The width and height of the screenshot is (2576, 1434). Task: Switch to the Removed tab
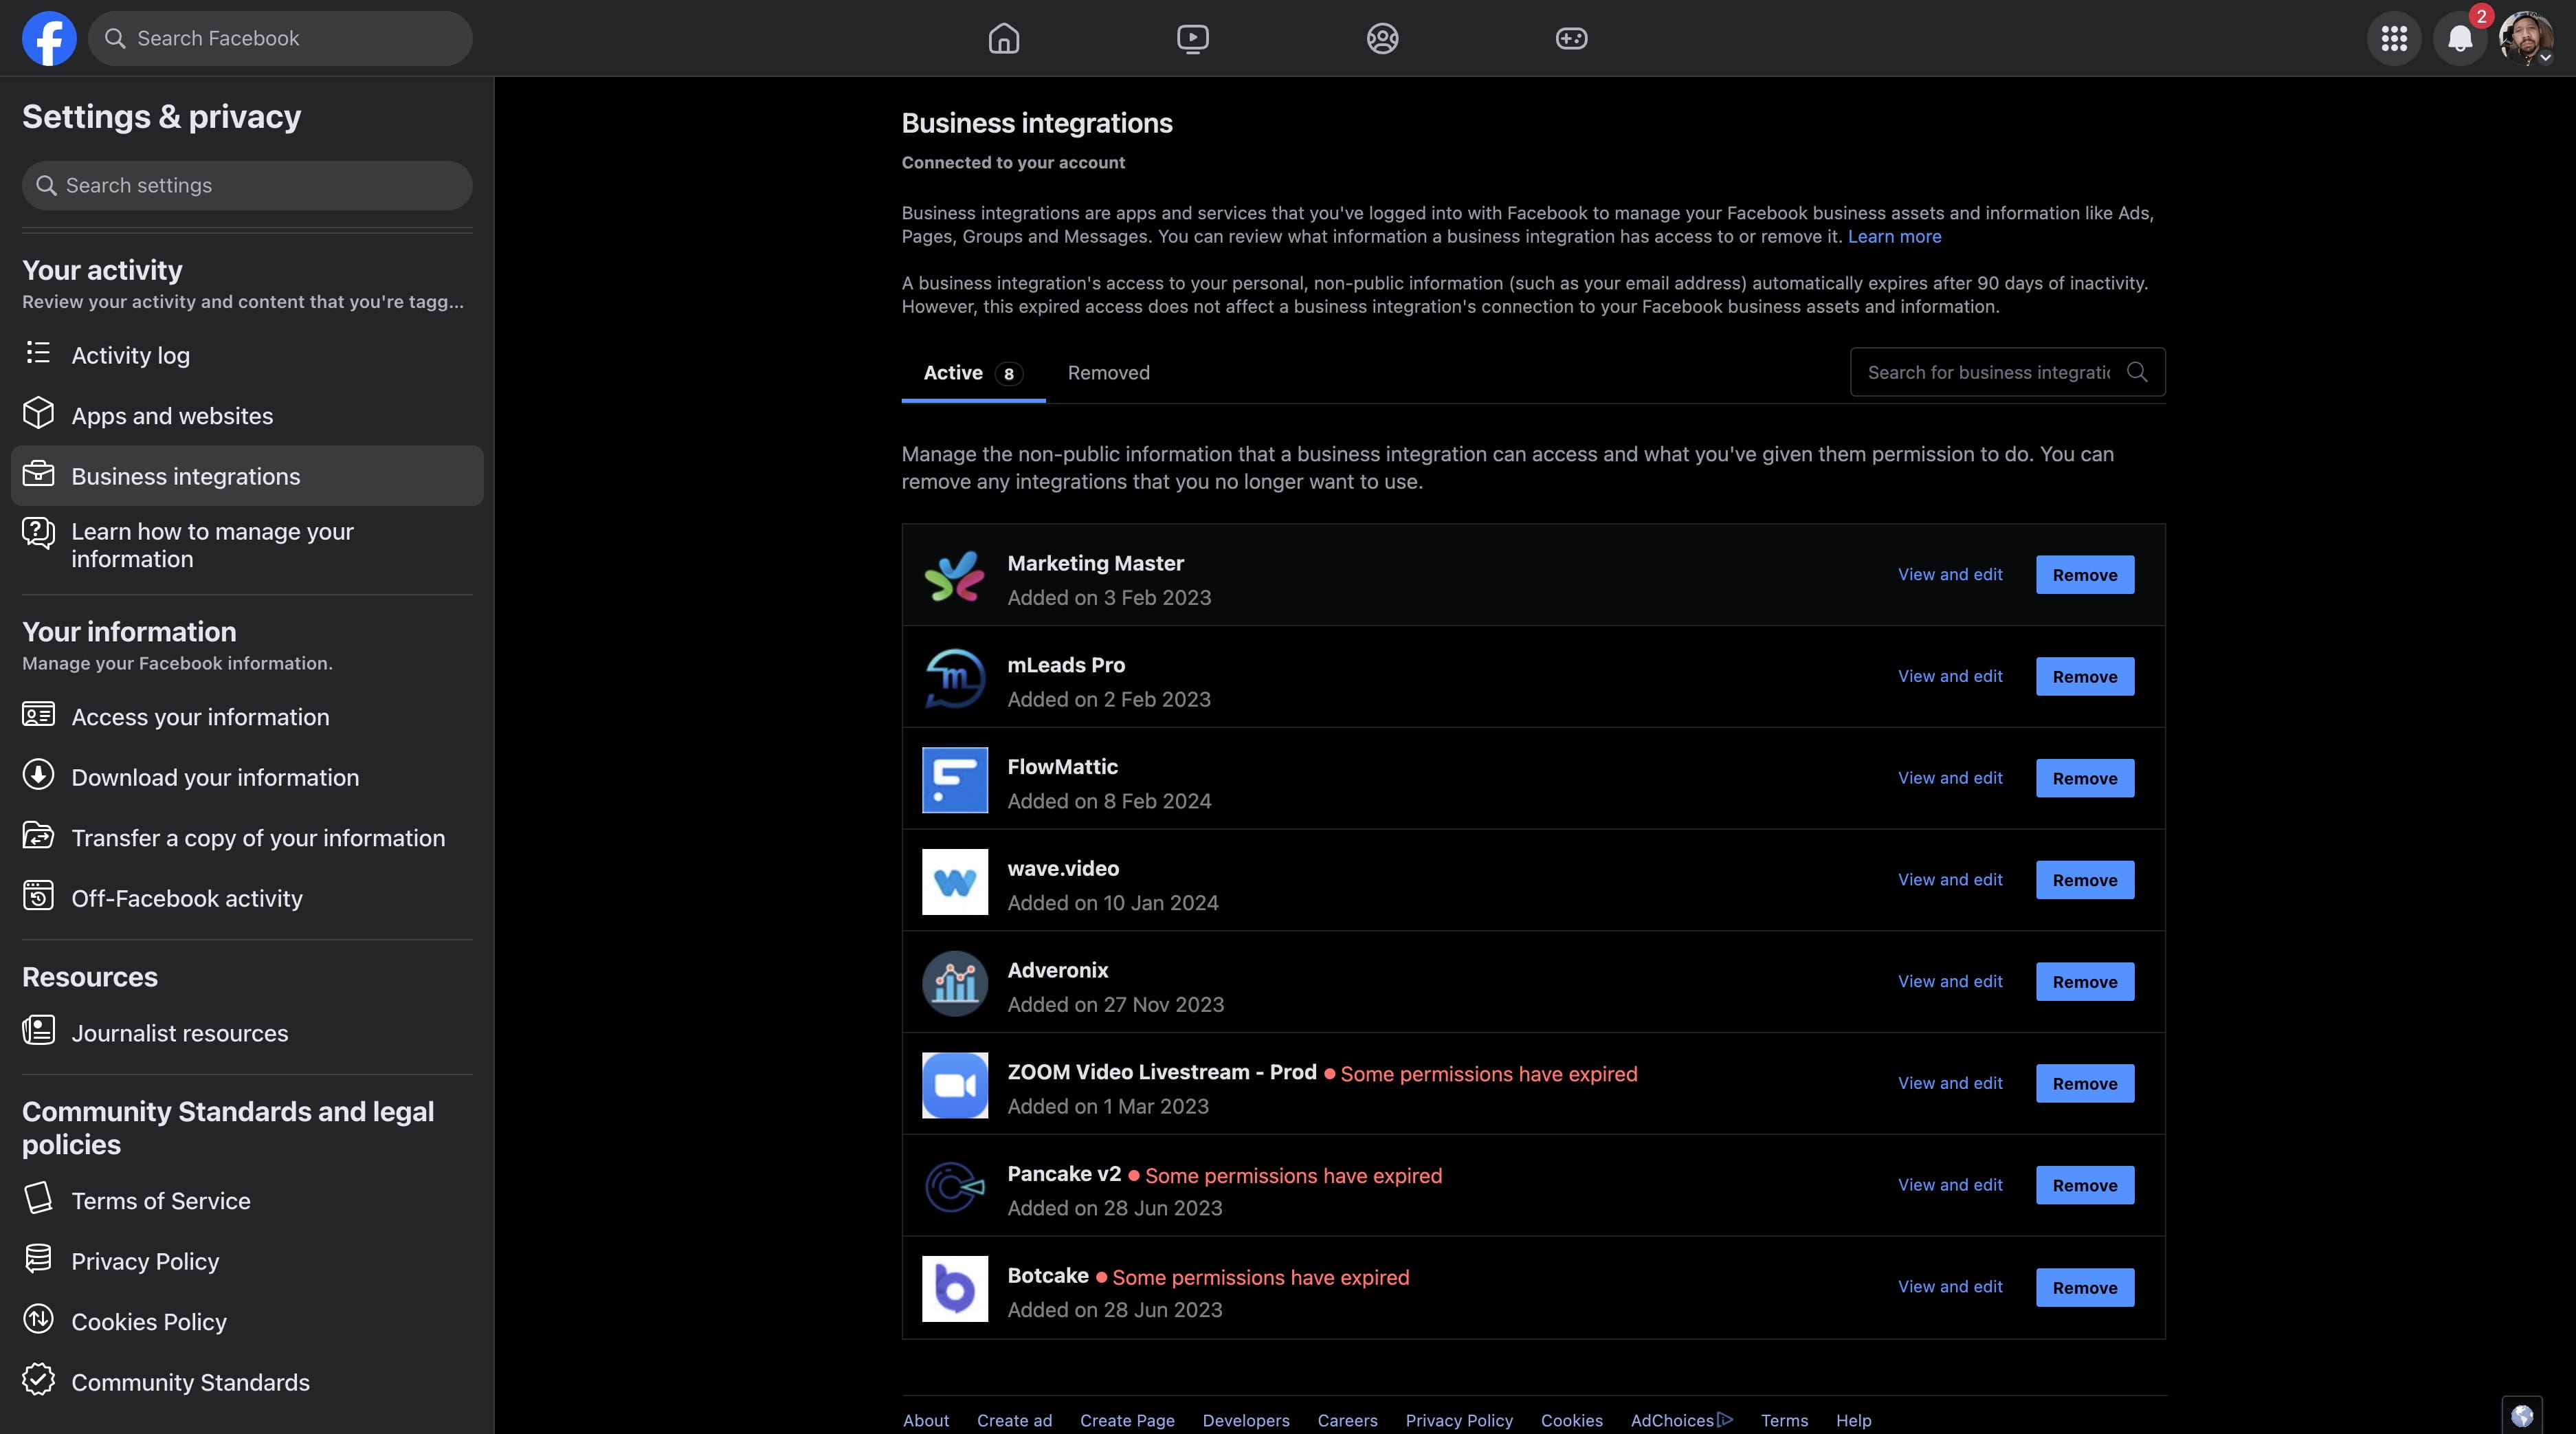point(1108,373)
